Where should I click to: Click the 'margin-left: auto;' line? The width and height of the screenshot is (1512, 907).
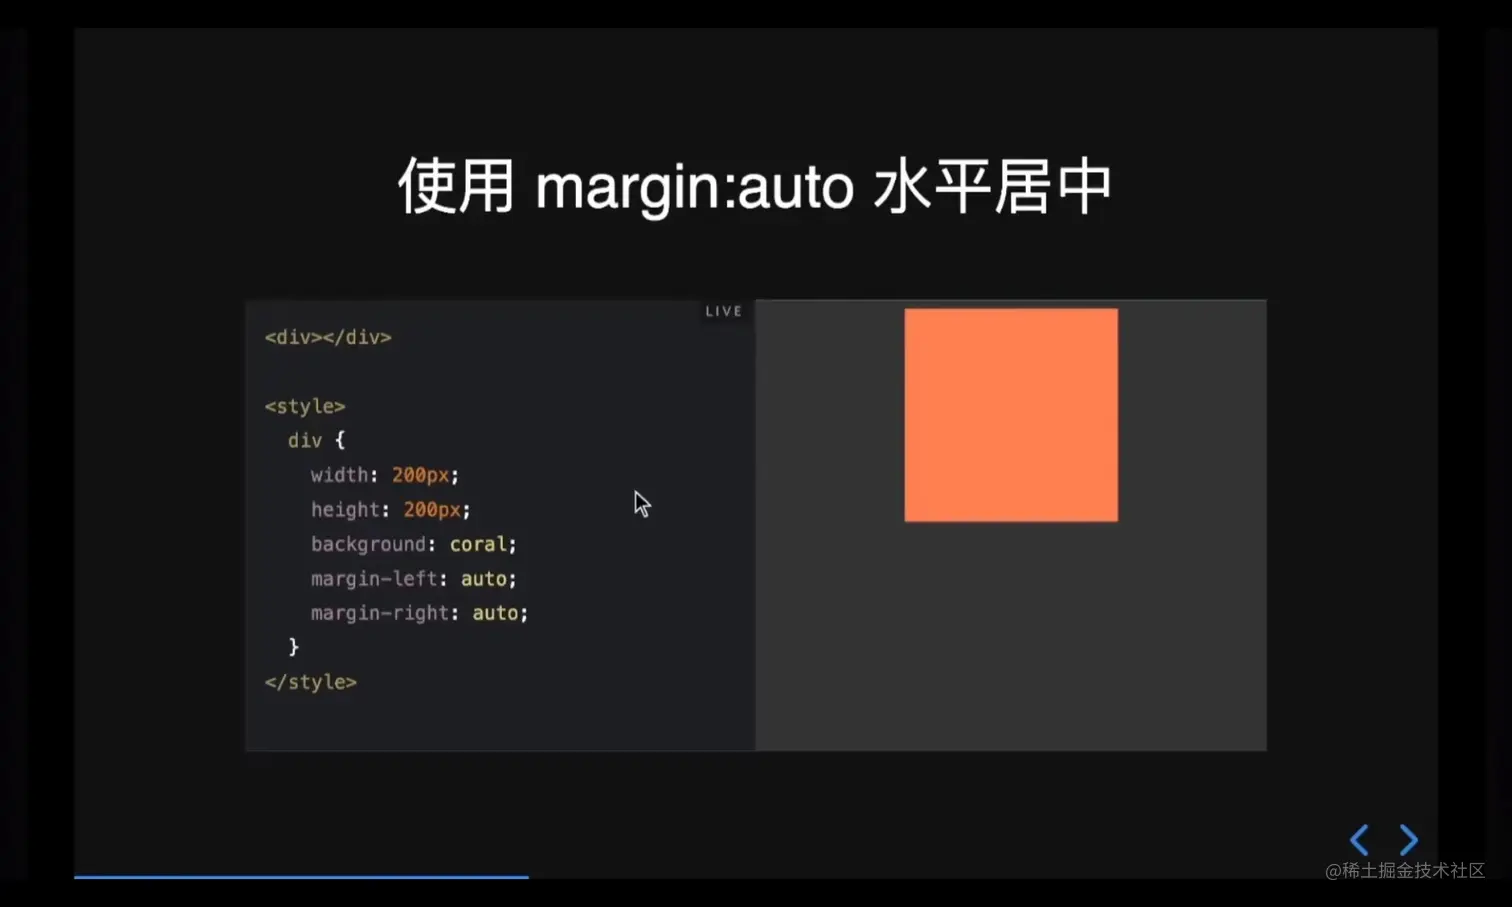pos(413,578)
